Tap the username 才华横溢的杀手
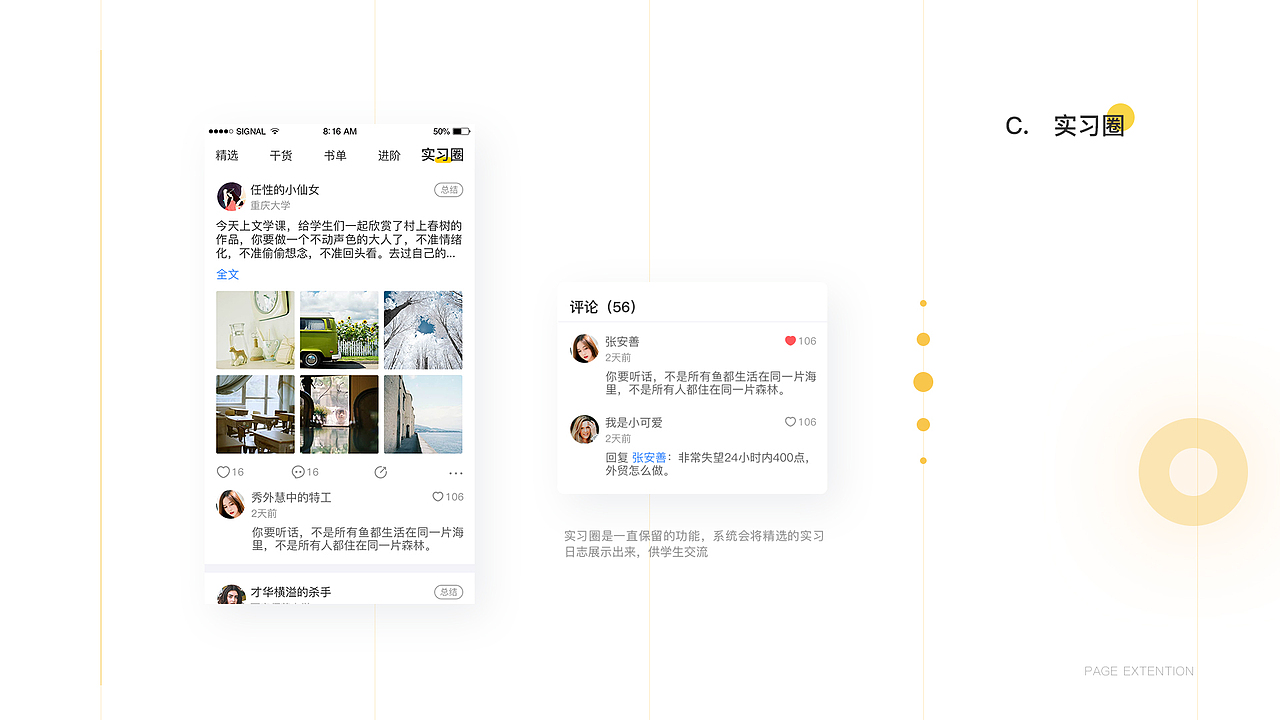Image resolution: width=1280 pixels, height=720 pixels. [x=291, y=592]
